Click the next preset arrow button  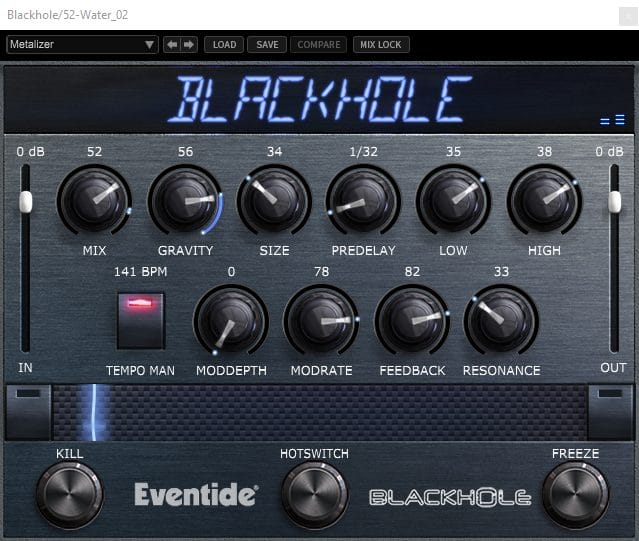pyautogui.click(x=188, y=45)
